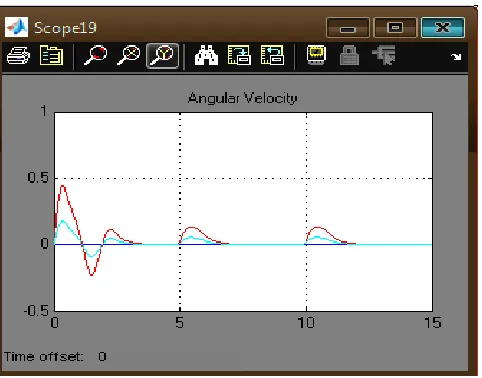Click the x-axis tick label 10
The width and height of the screenshot is (482, 378).
pyautogui.click(x=306, y=322)
